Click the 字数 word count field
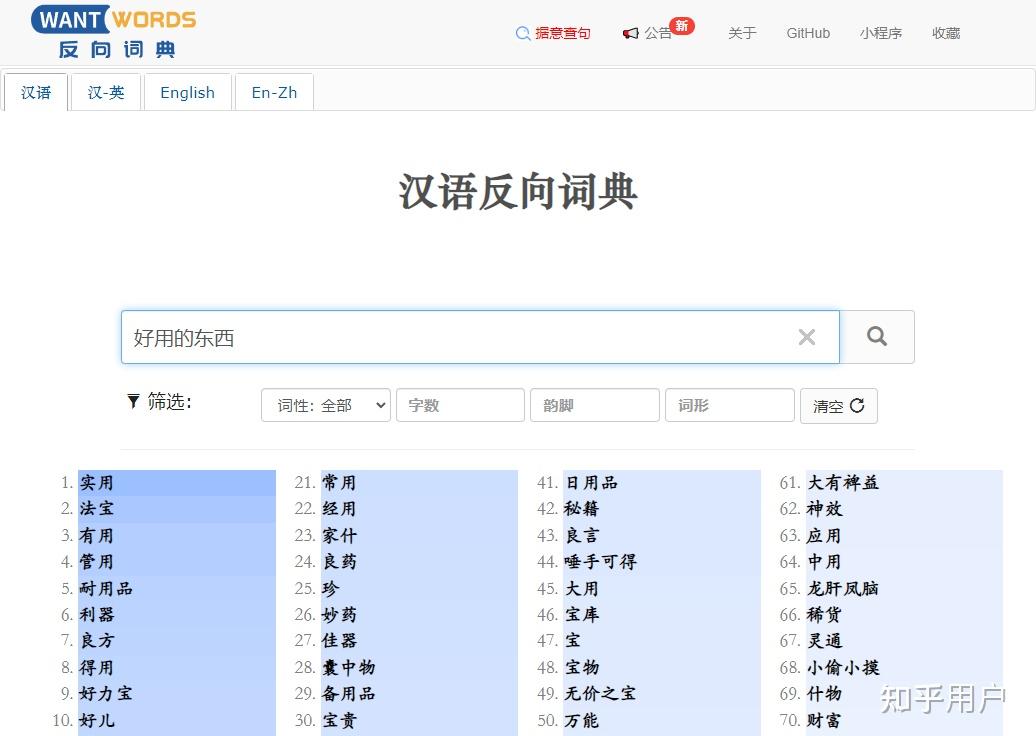 click(x=460, y=405)
